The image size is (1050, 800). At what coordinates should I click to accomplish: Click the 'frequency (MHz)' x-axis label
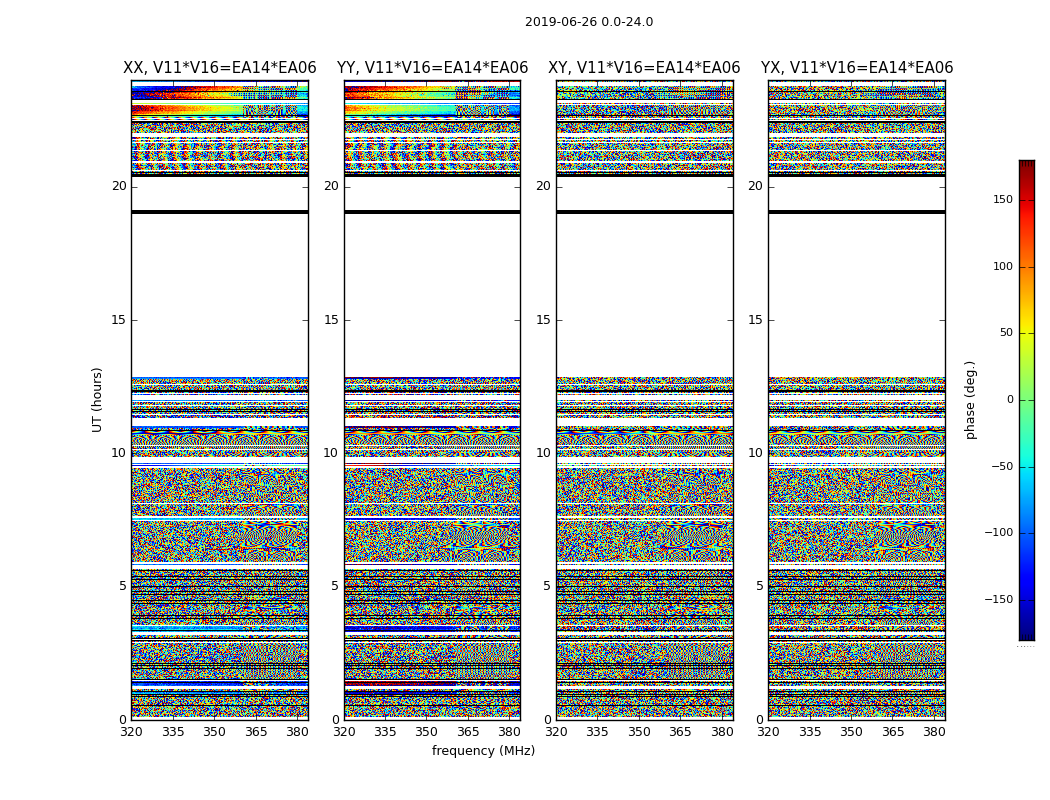click(483, 750)
